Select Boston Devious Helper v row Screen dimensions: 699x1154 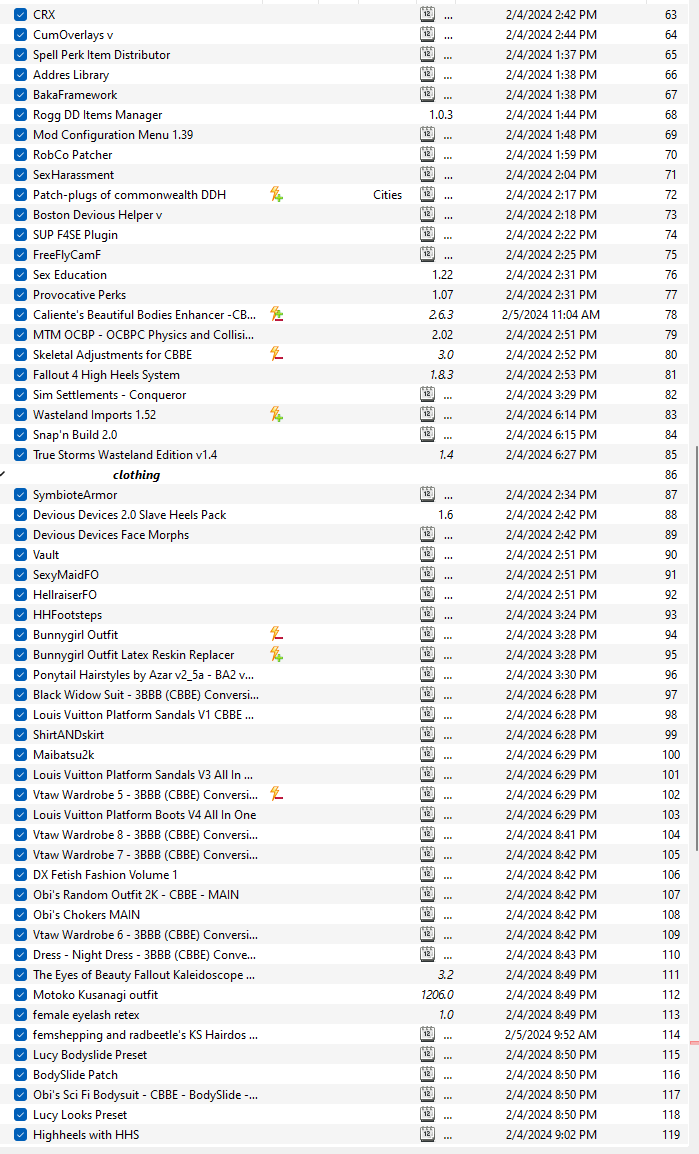(98, 215)
